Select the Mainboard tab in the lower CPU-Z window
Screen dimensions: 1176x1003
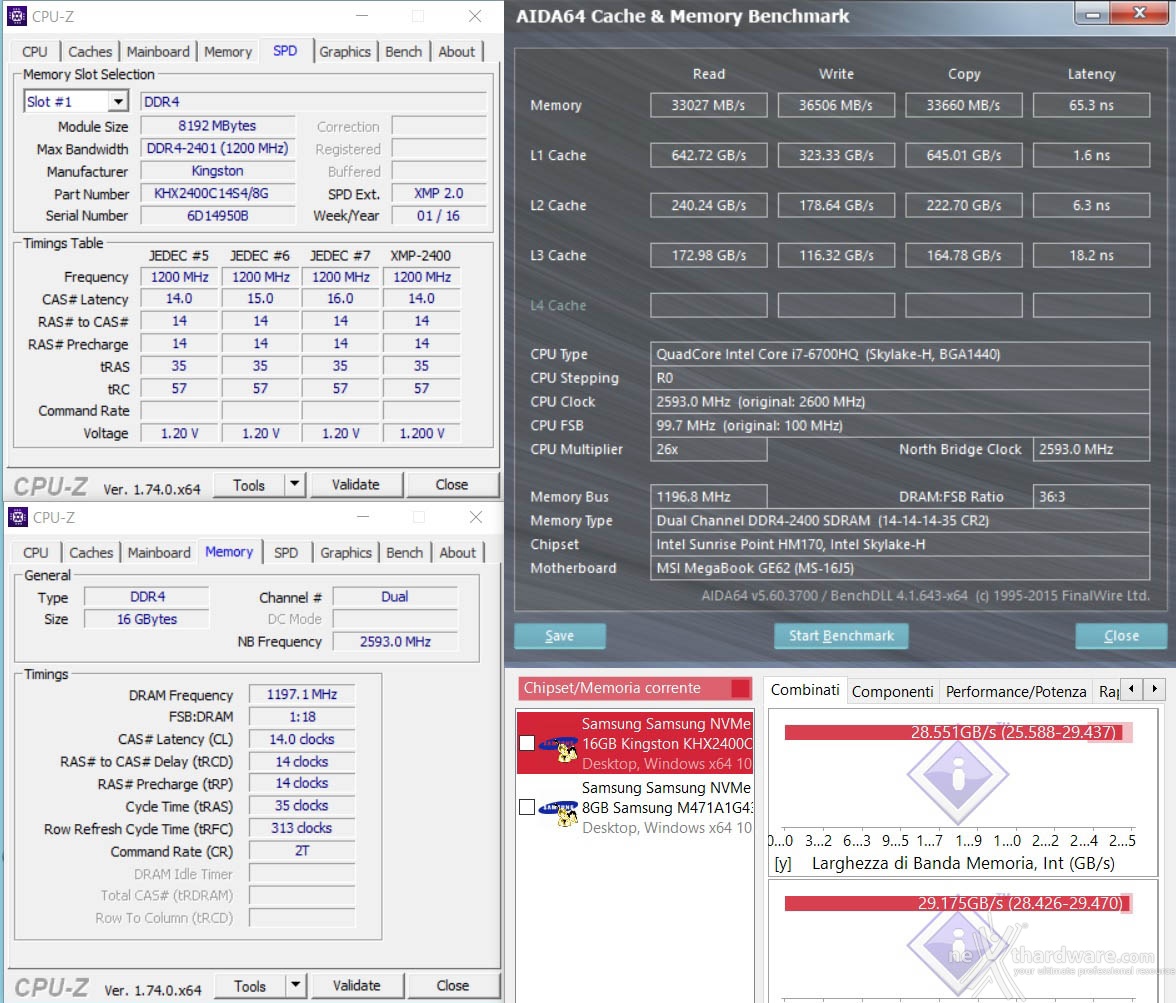159,553
